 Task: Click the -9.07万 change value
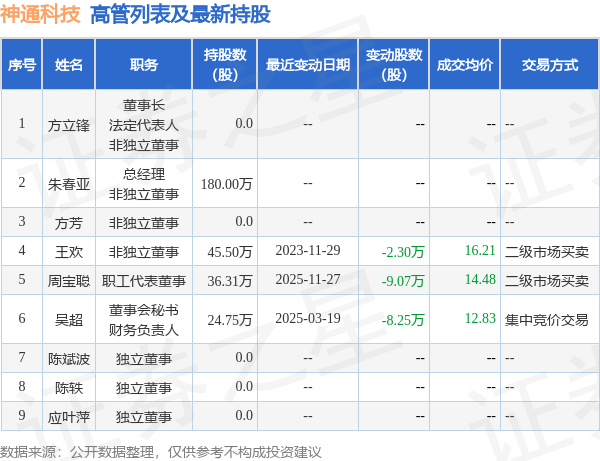[403, 281]
